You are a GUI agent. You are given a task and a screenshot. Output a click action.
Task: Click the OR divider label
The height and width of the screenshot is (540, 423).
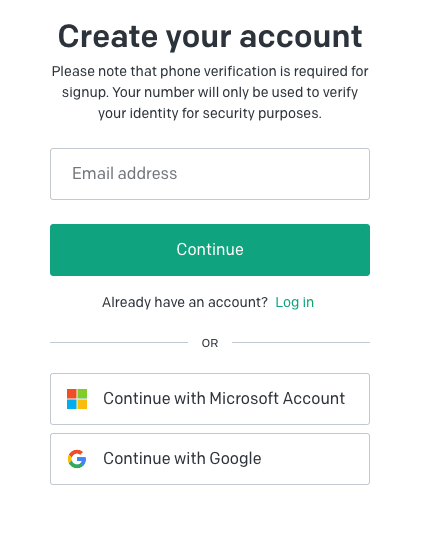(210, 343)
